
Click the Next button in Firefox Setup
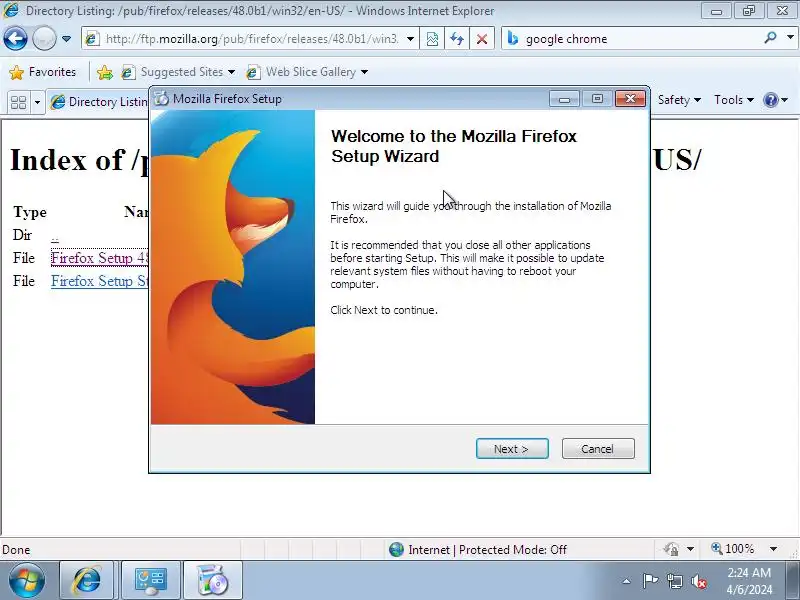512,448
